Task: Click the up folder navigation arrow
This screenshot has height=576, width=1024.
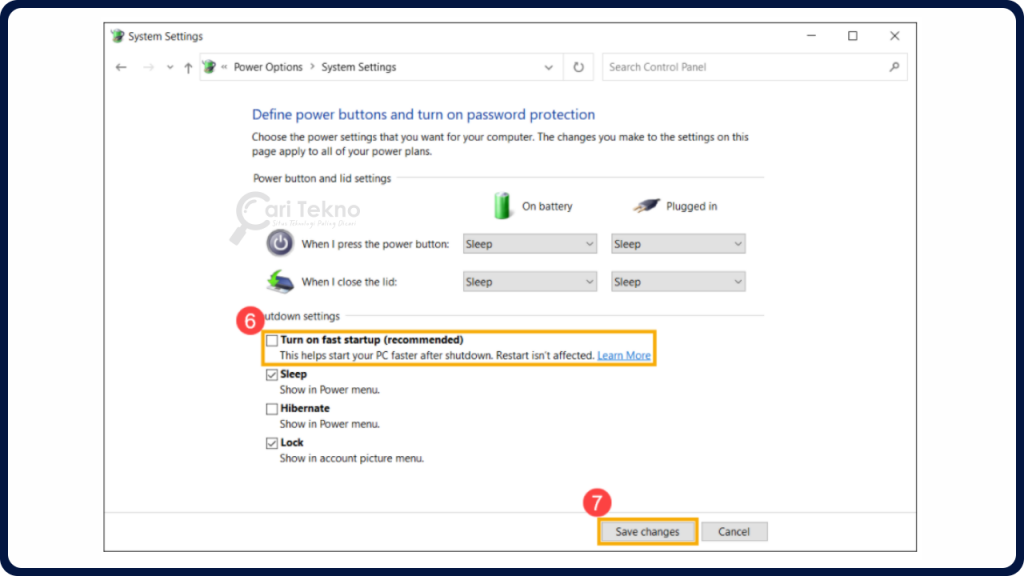Action: (x=189, y=66)
